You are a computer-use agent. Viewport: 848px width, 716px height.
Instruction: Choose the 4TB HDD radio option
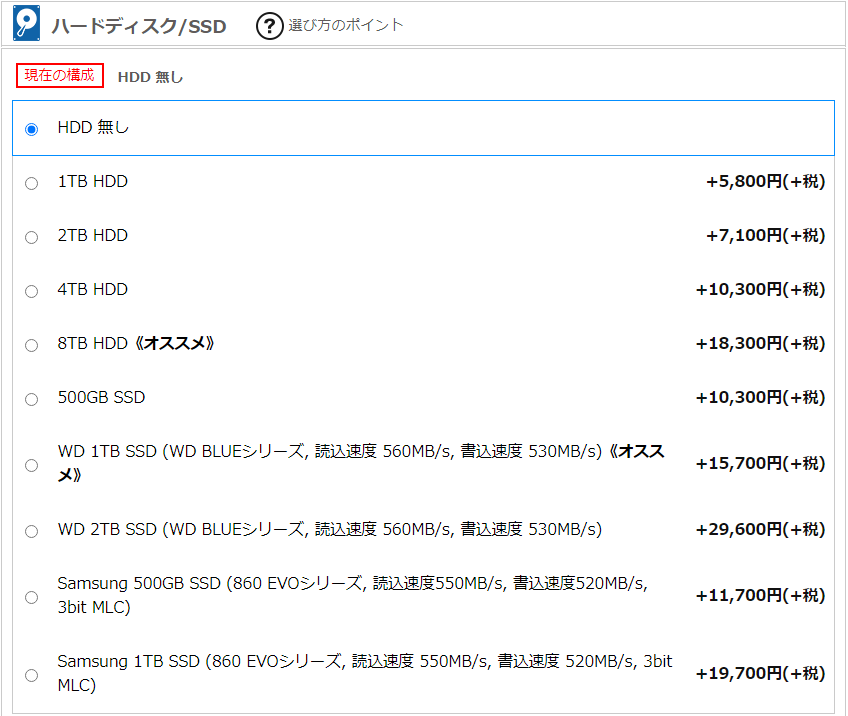[x=31, y=291]
